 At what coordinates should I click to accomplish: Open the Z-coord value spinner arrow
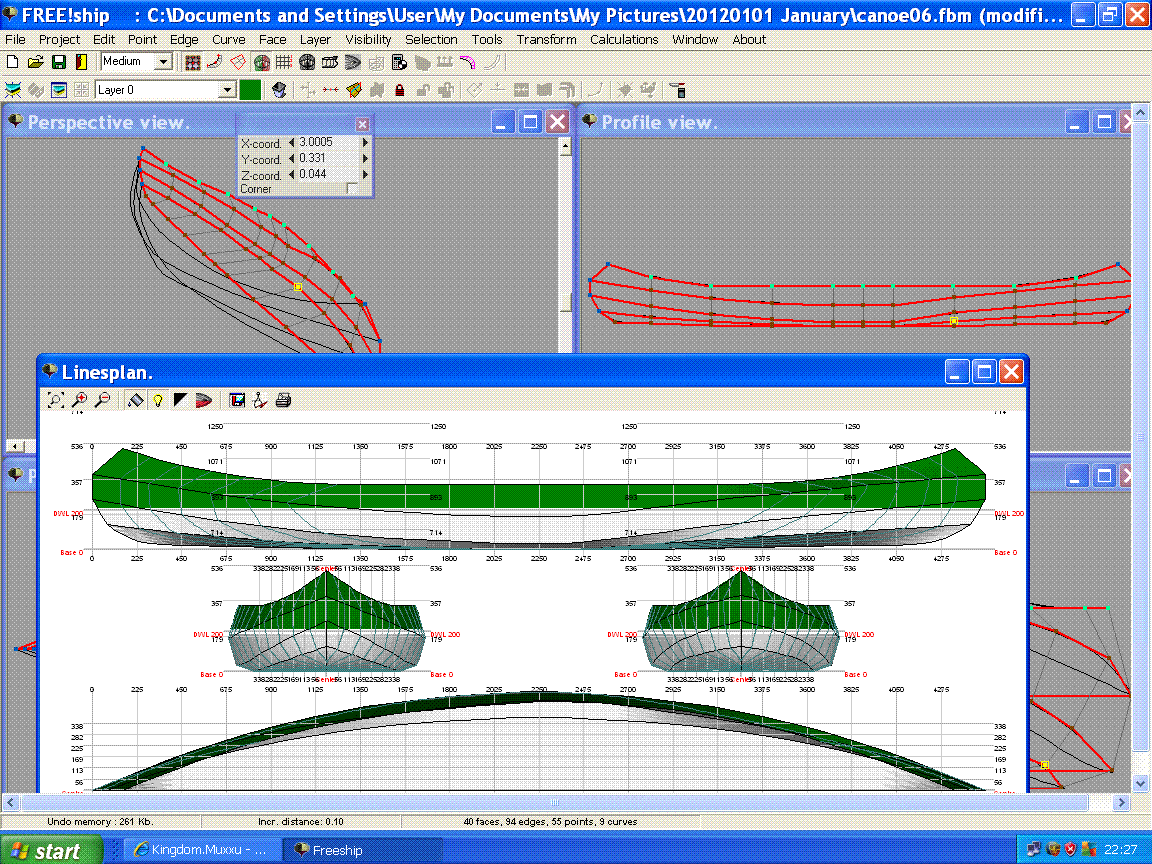(x=366, y=174)
